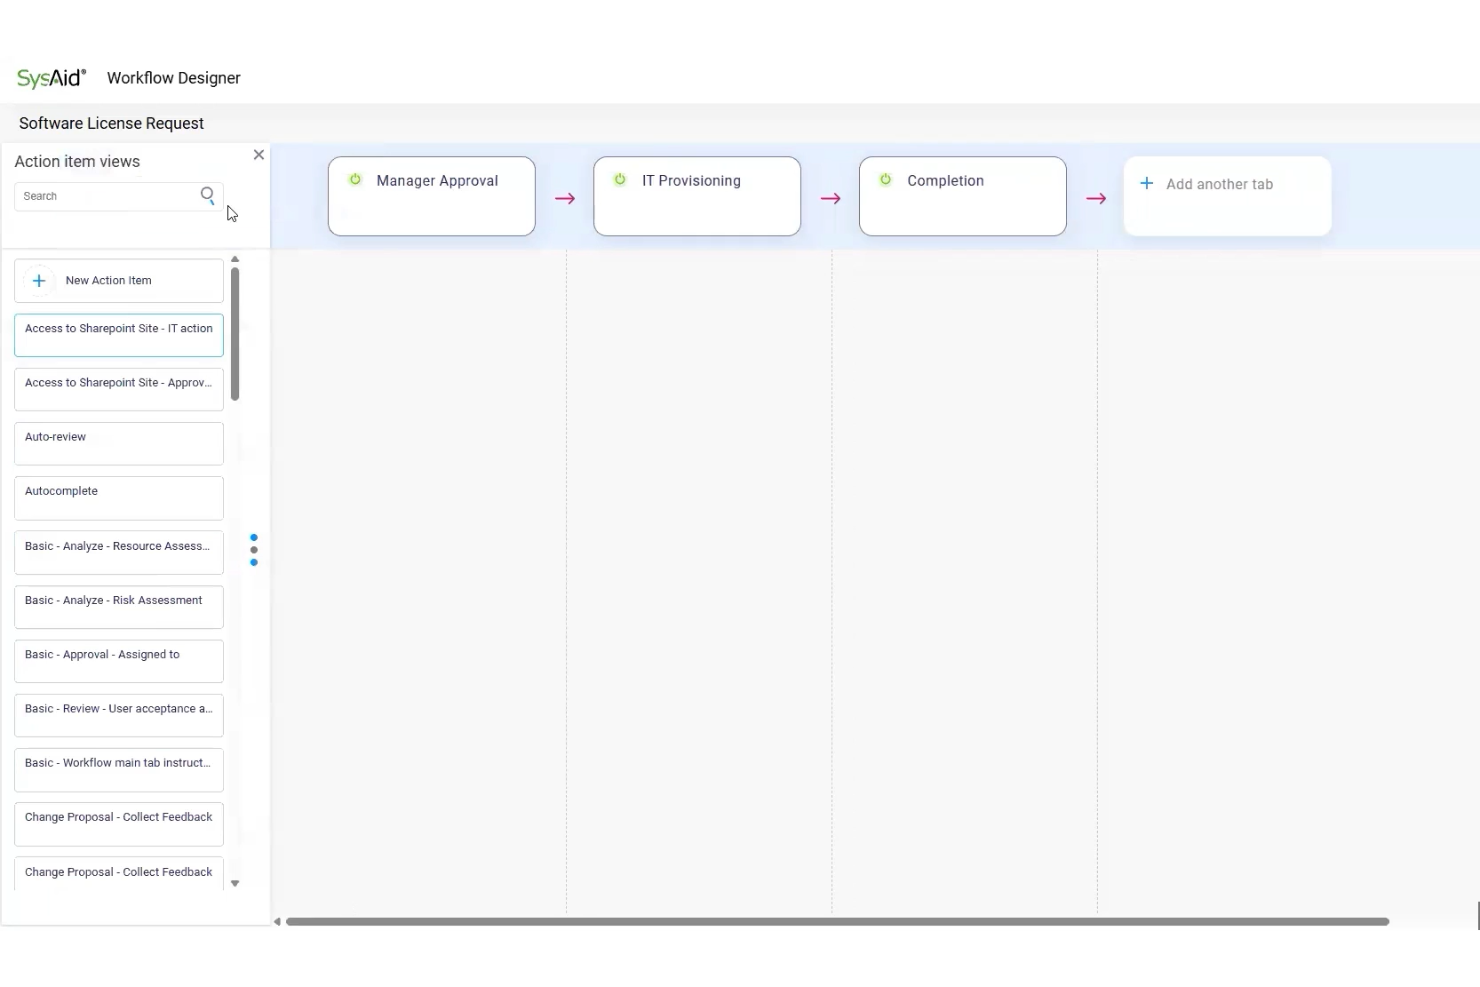This screenshot has height=987, width=1480.
Task: Click the arrow before Add another tab
Action: [1096, 197]
